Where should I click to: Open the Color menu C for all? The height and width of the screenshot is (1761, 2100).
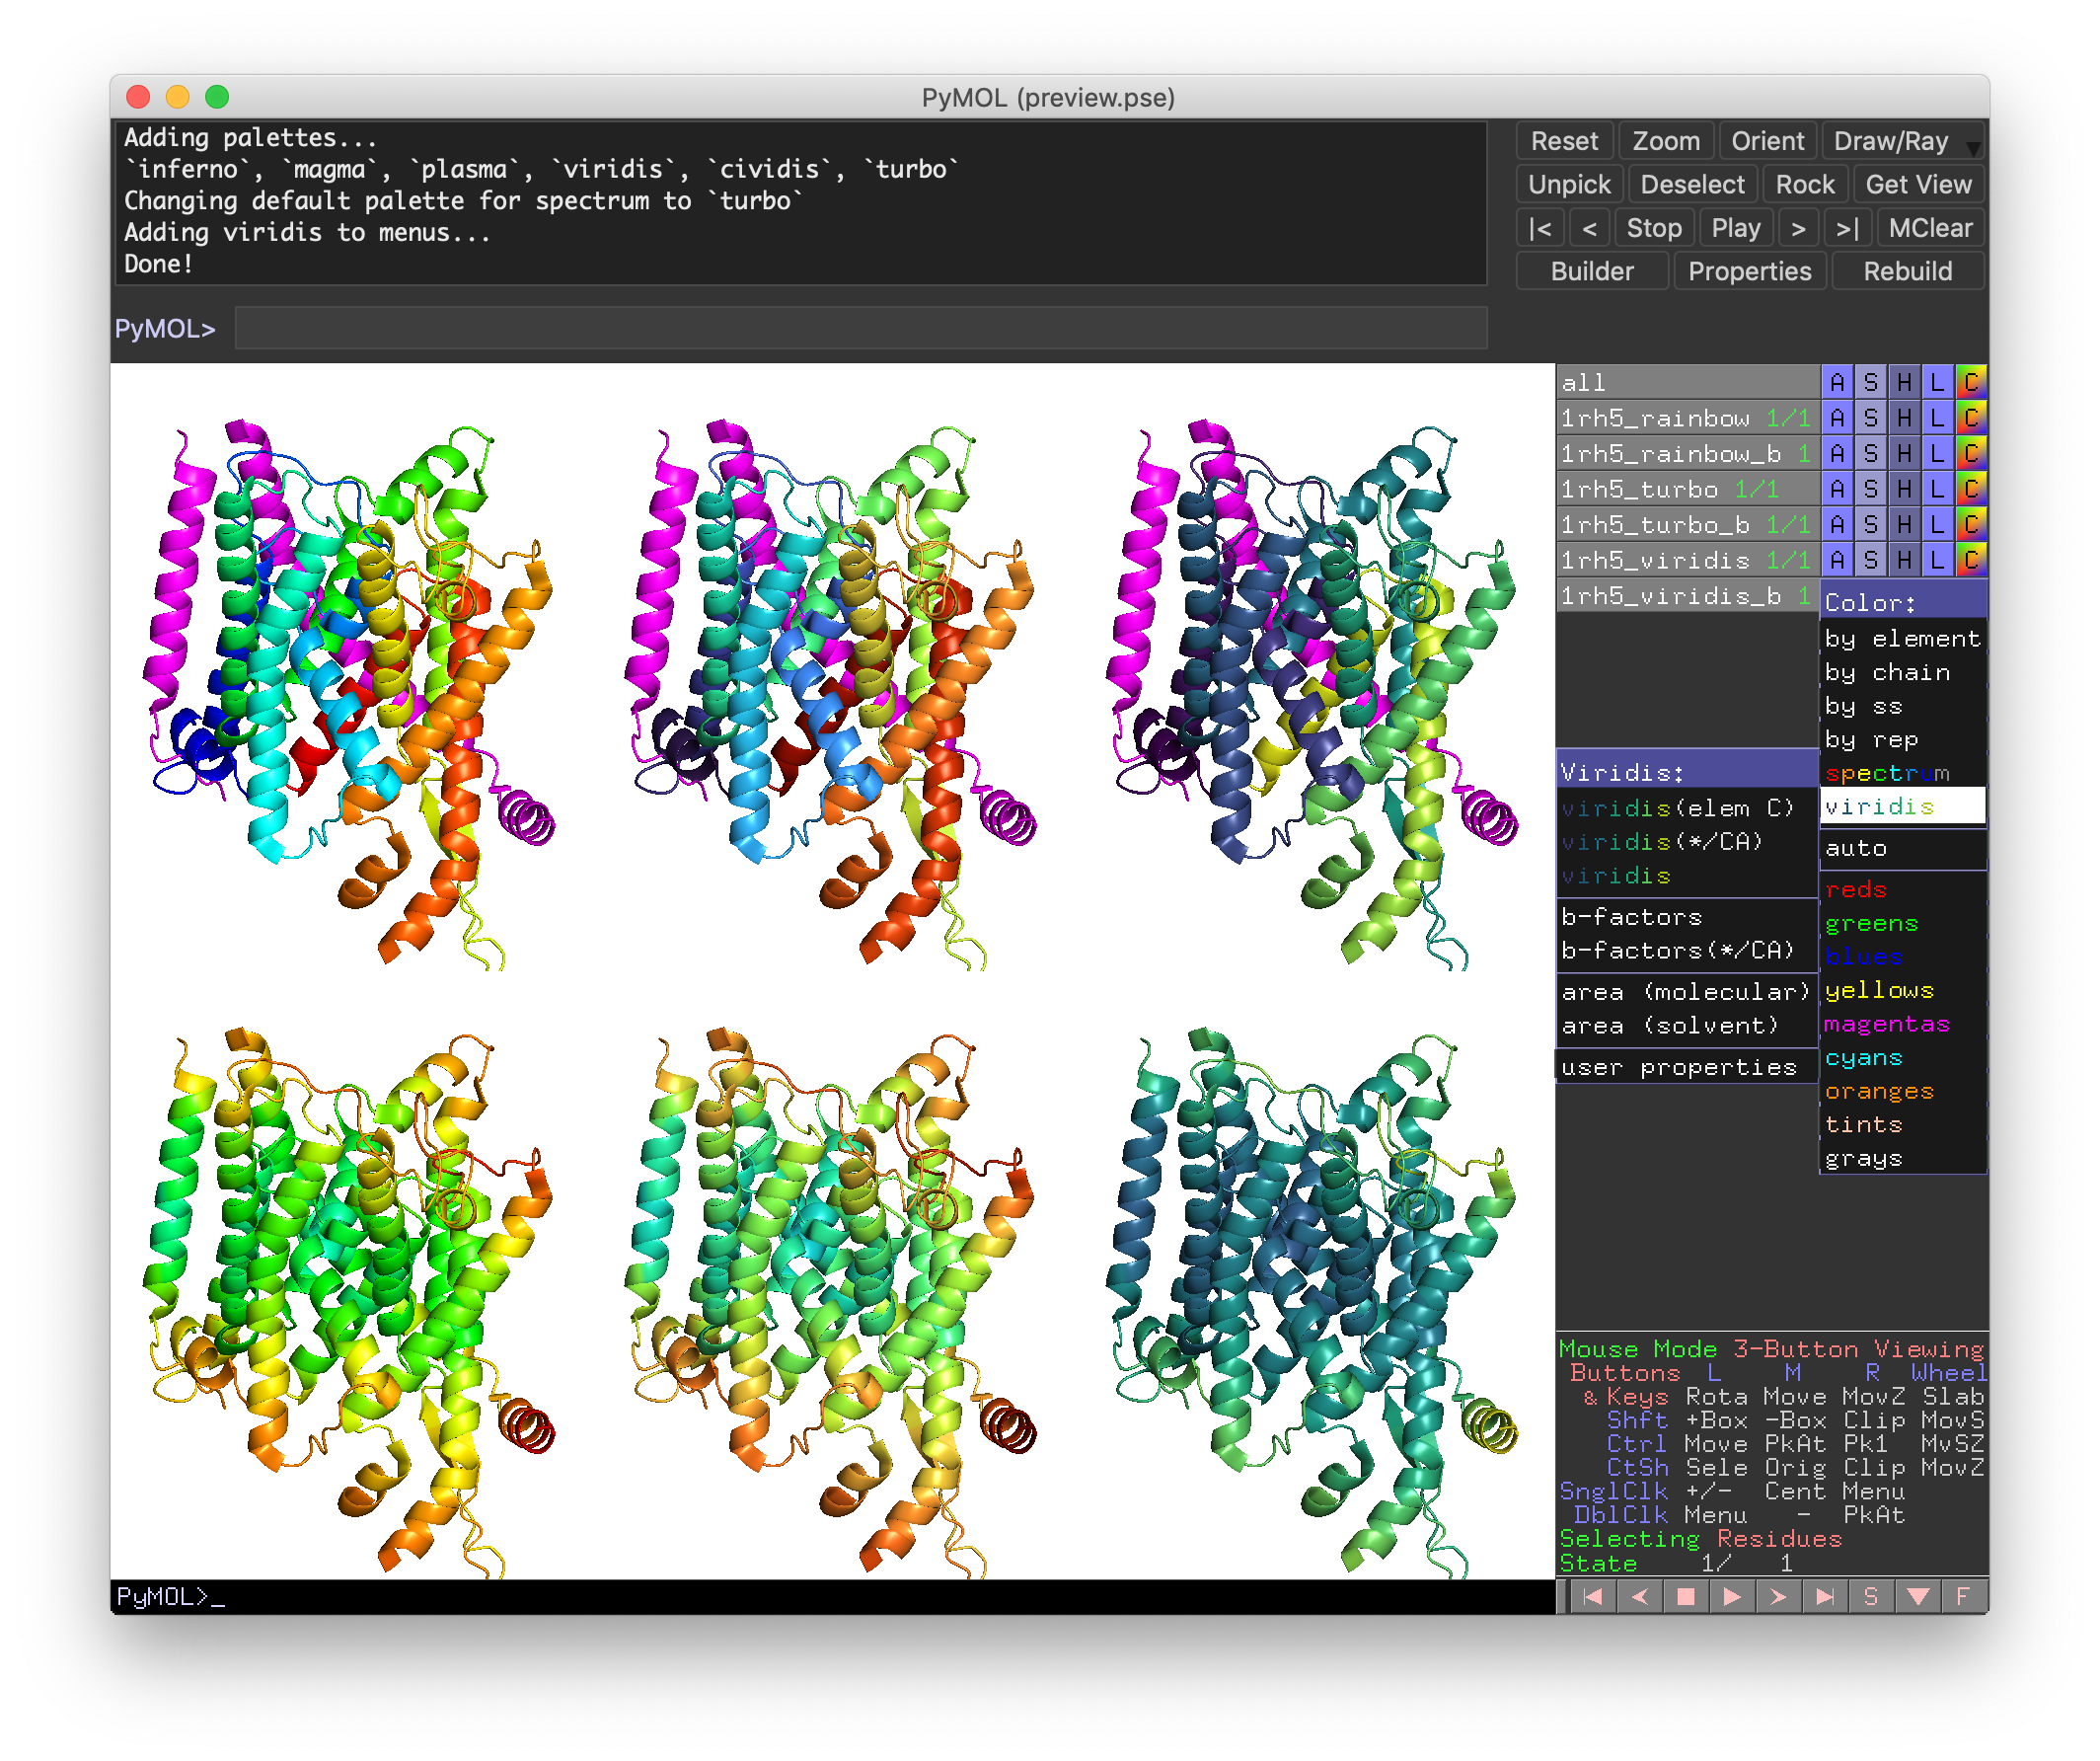[x=1970, y=382]
